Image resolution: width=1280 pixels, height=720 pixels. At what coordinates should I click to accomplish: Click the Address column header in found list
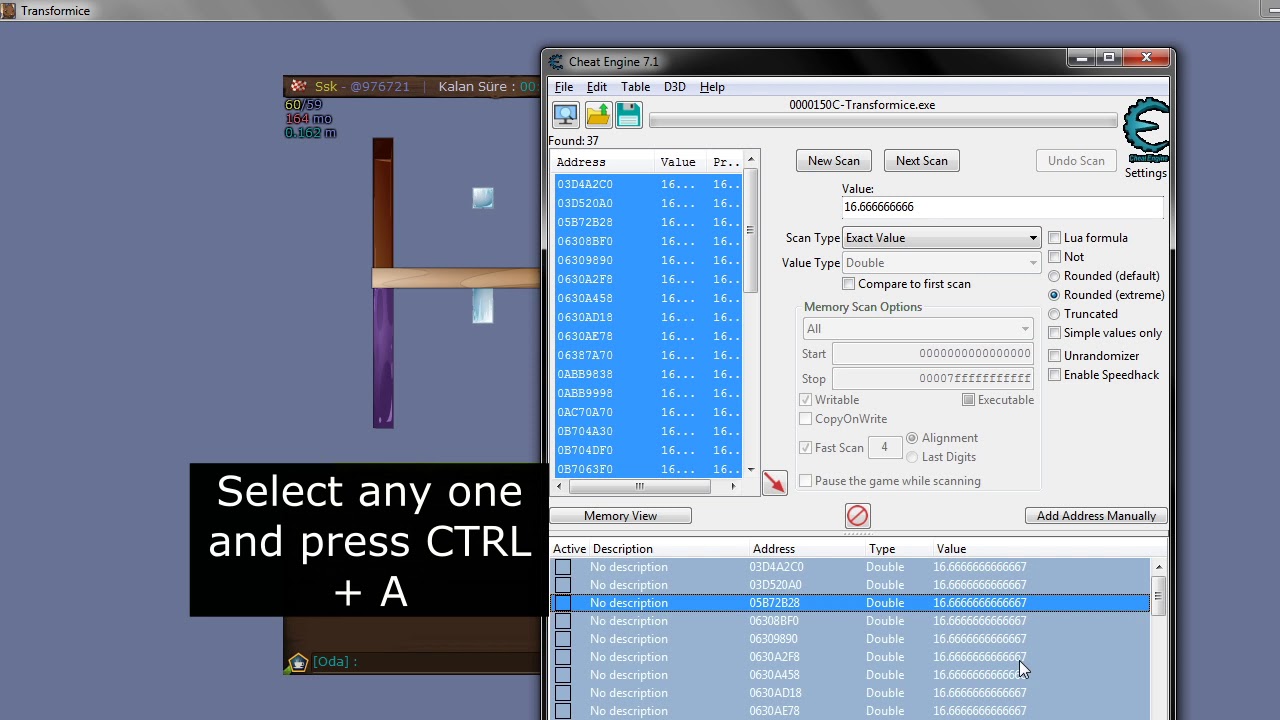603,162
